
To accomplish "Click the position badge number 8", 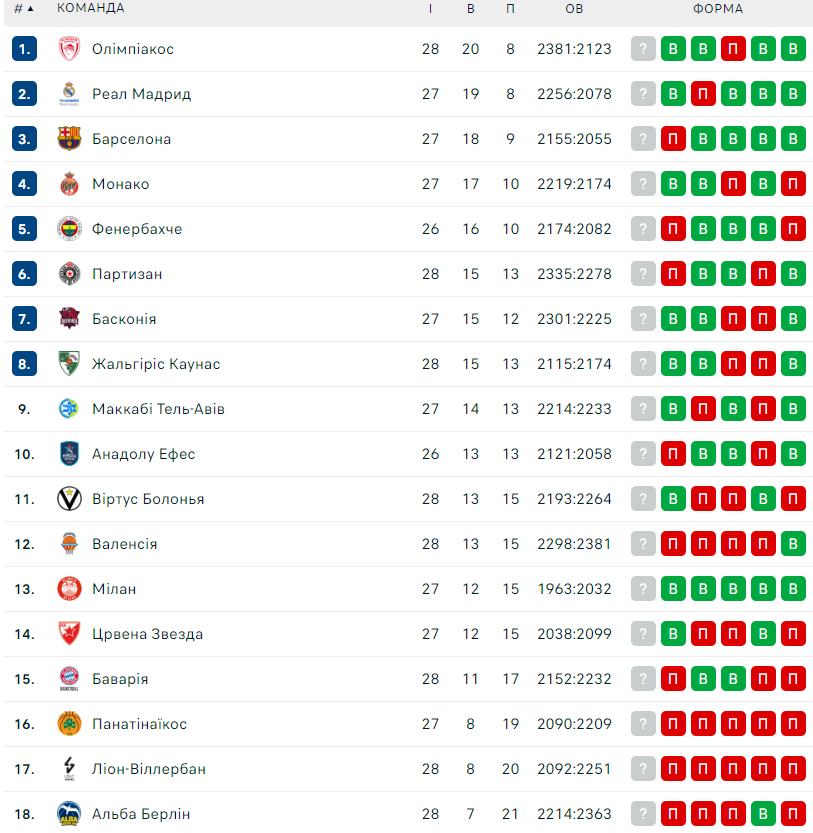I will point(24,364).
